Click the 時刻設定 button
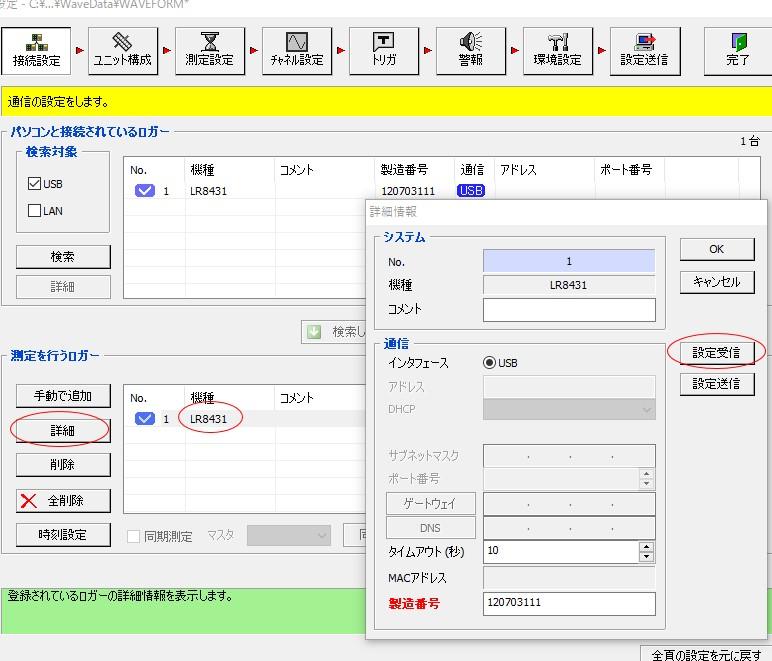772x661 pixels. point(63,535)
